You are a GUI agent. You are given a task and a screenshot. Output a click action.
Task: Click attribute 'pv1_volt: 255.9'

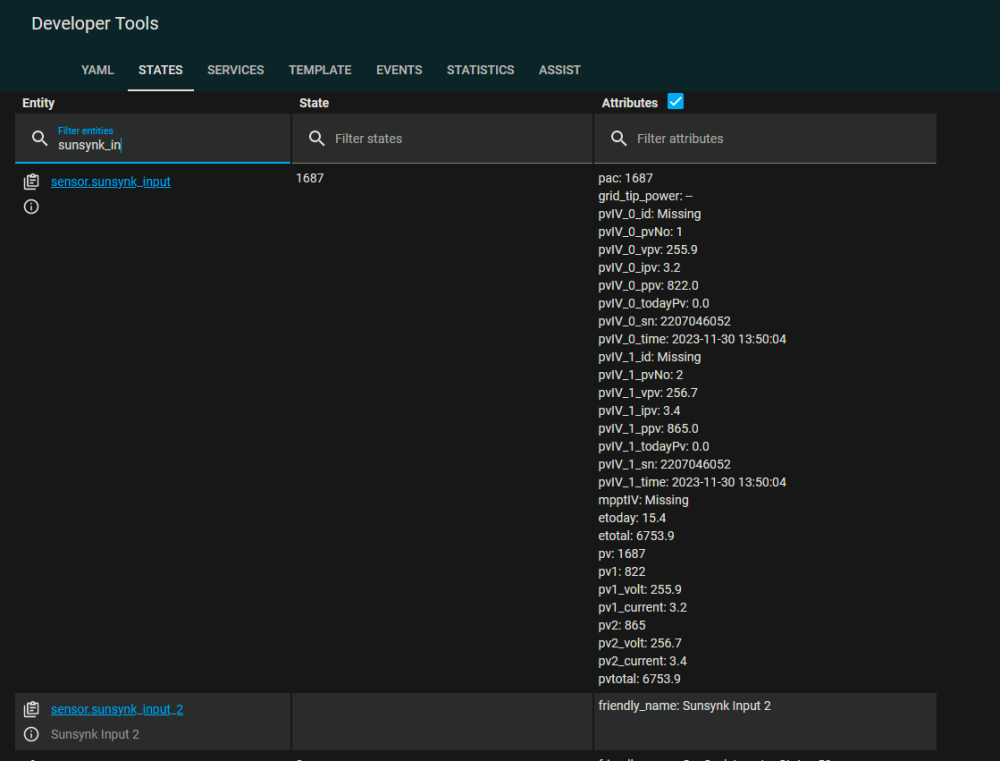pos(640,589)
